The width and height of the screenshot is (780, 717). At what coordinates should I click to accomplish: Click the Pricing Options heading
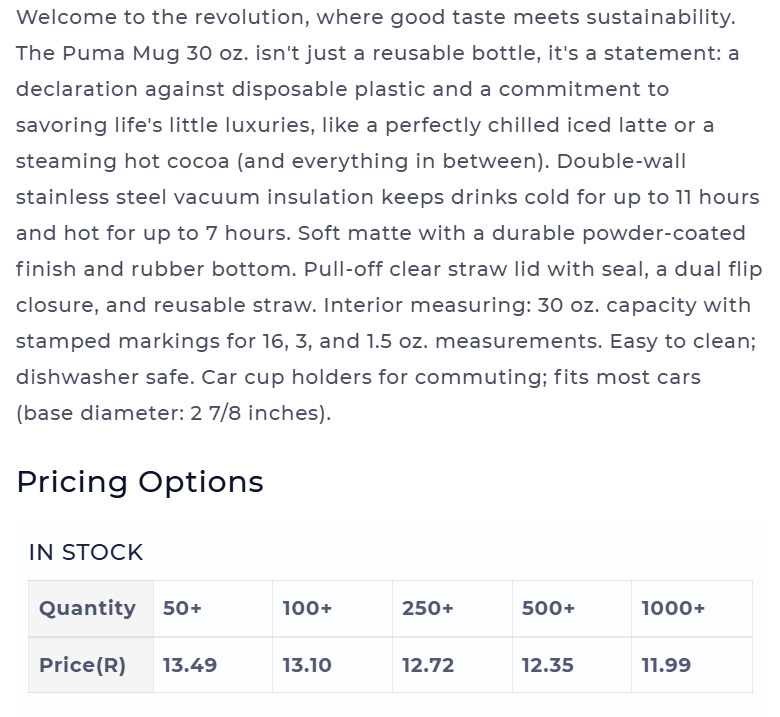[140, 482]
